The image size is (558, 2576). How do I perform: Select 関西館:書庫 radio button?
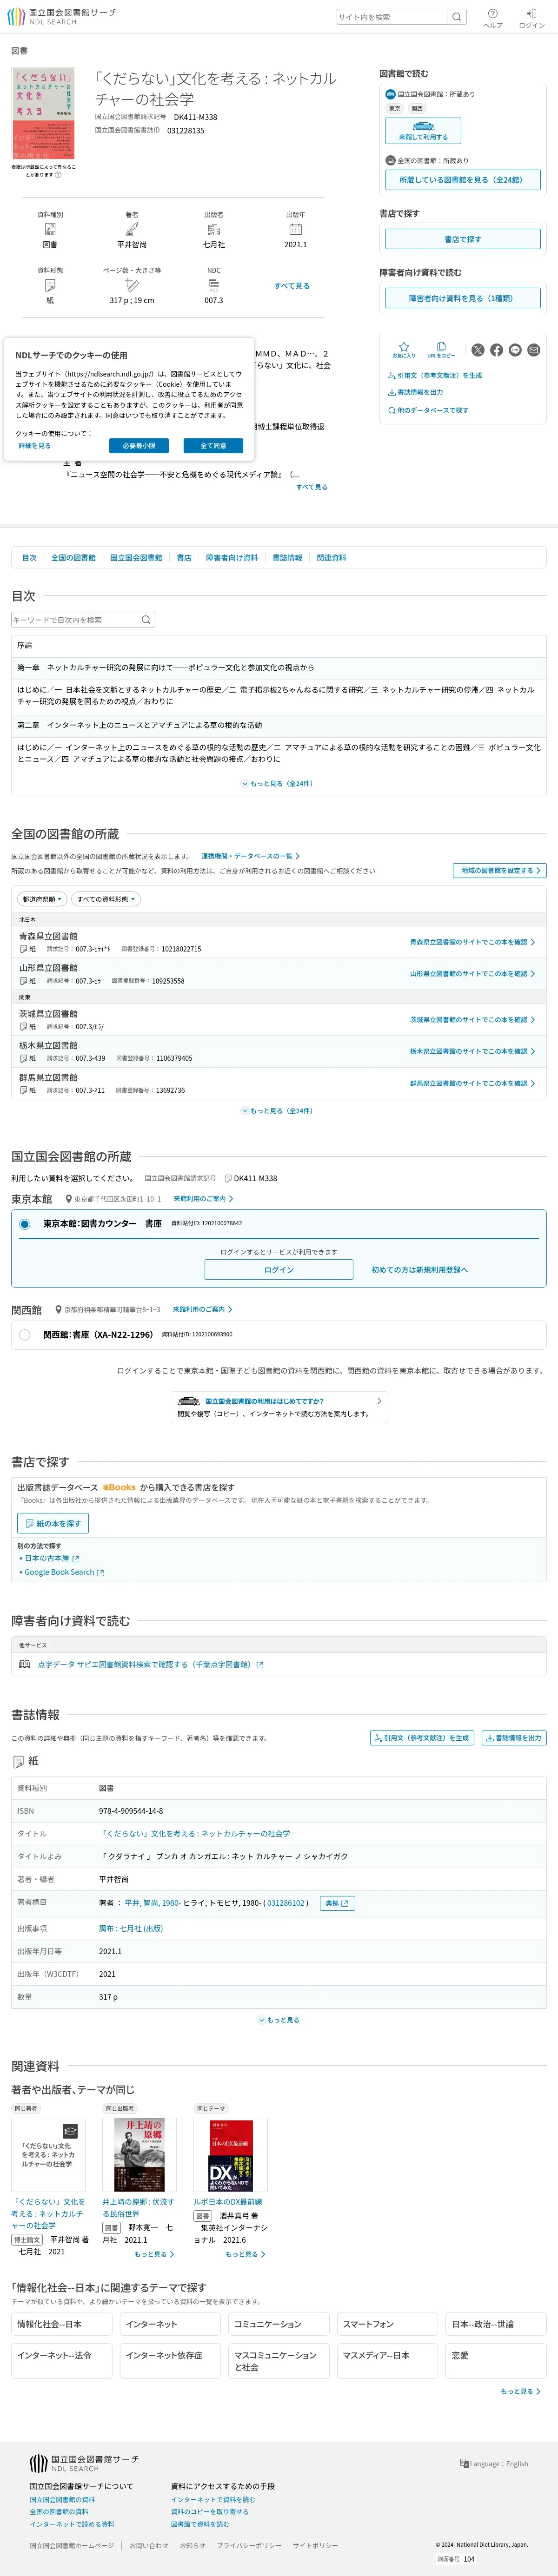click(24, 1334)
